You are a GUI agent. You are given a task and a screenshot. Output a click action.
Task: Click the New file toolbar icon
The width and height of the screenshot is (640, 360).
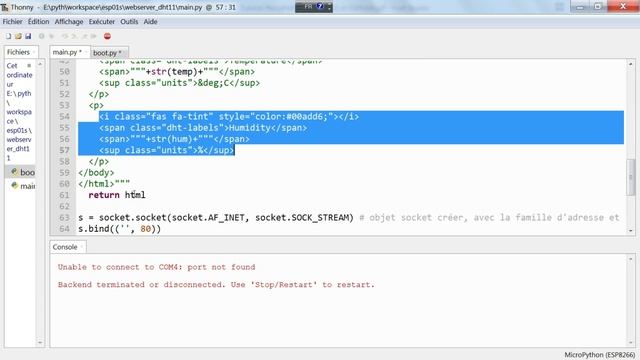[8, 36]
